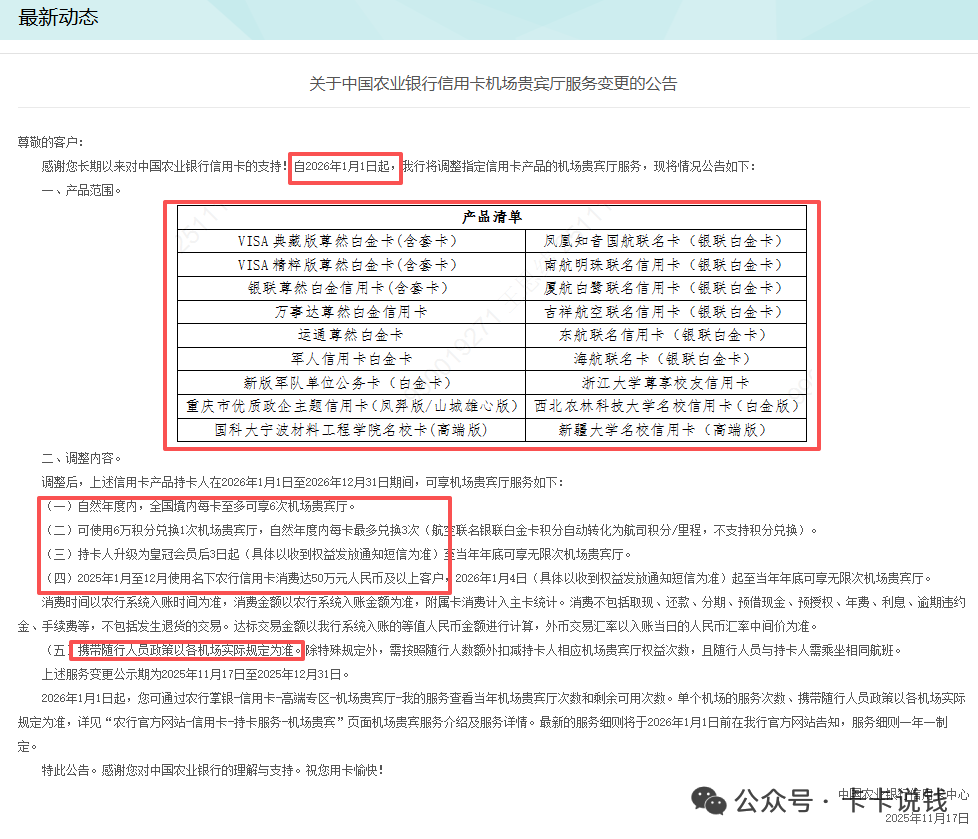
Task: Select the cell 西北农林科技大学名校信用卡(白金版)
Action: pyautogui.click(x=667, y=406)
